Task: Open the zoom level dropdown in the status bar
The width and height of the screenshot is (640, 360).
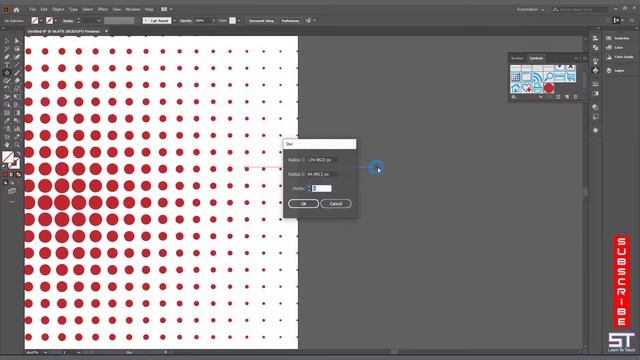Action: (45, 352)
